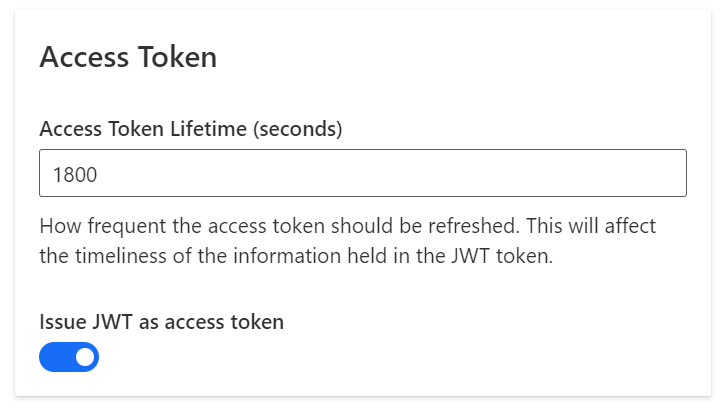The image size is (727, 412).
Task: Click "Issue JWT" at the start of toggle label
Action: 77,321
